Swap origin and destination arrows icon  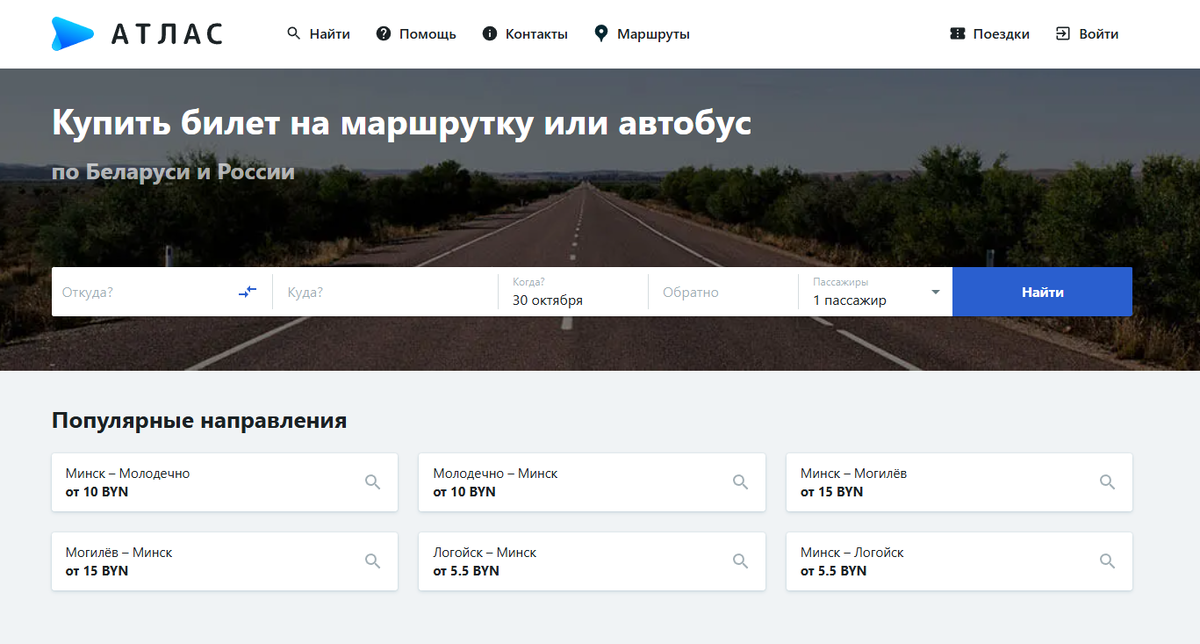tap(248, 292)
